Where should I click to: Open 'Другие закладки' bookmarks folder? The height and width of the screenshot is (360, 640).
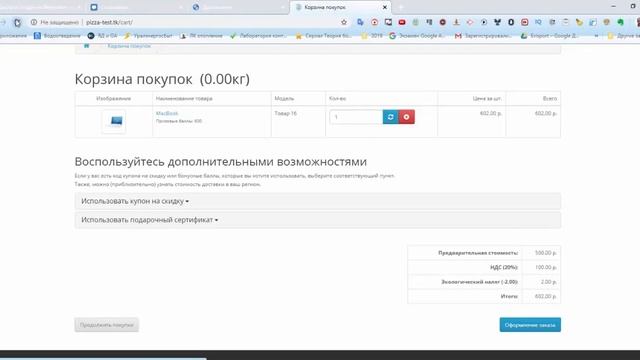[x=623, y=36]
